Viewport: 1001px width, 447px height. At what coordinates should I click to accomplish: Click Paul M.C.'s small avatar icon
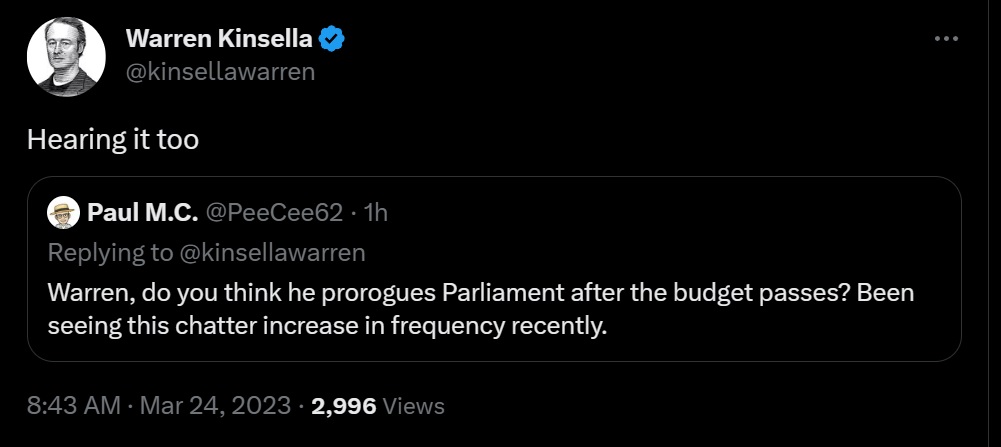click(x=63, y=212)
